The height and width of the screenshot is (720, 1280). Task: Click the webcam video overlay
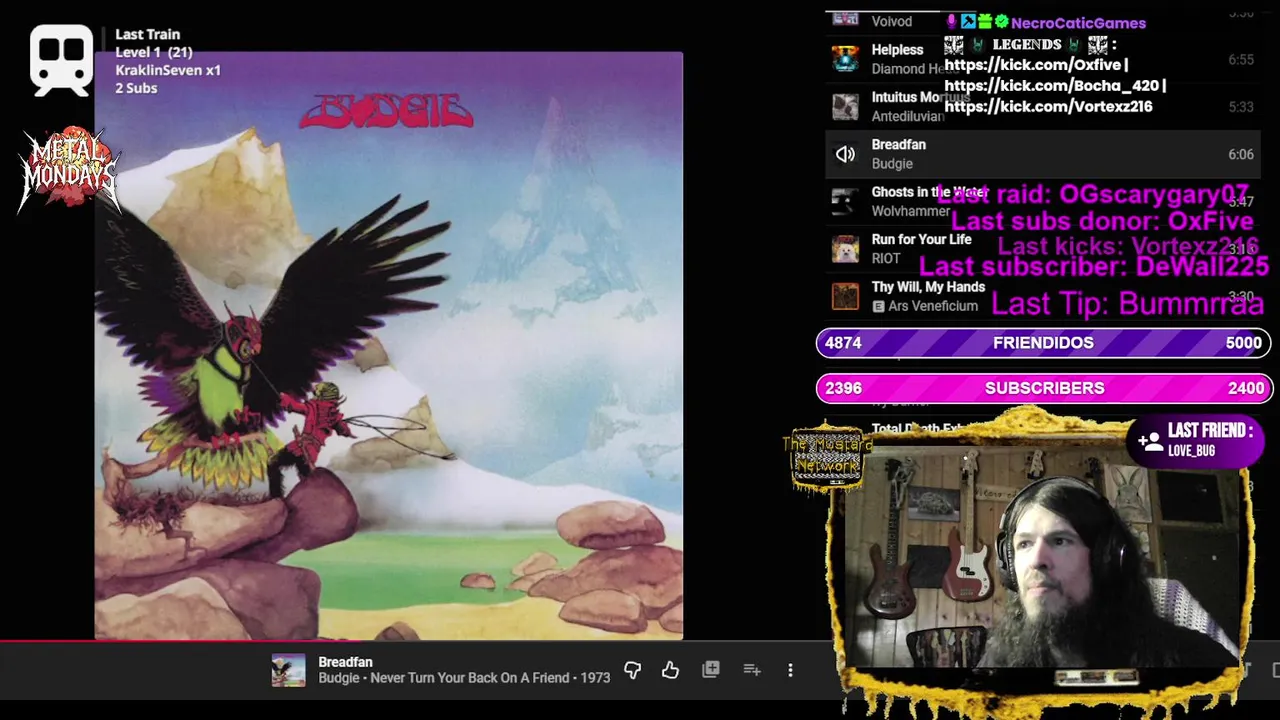(x=1040, y=560)
